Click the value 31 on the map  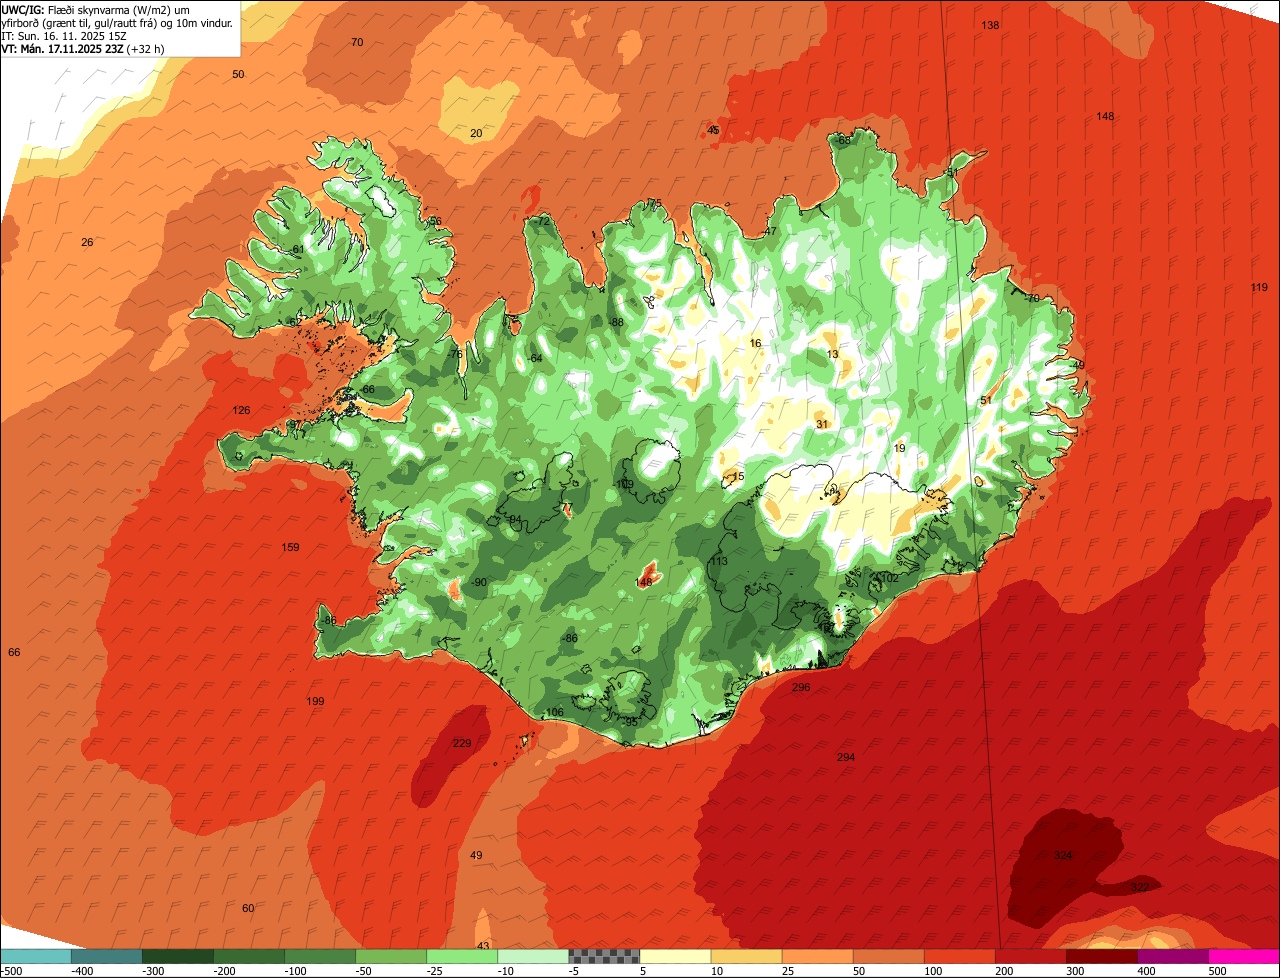822,425
